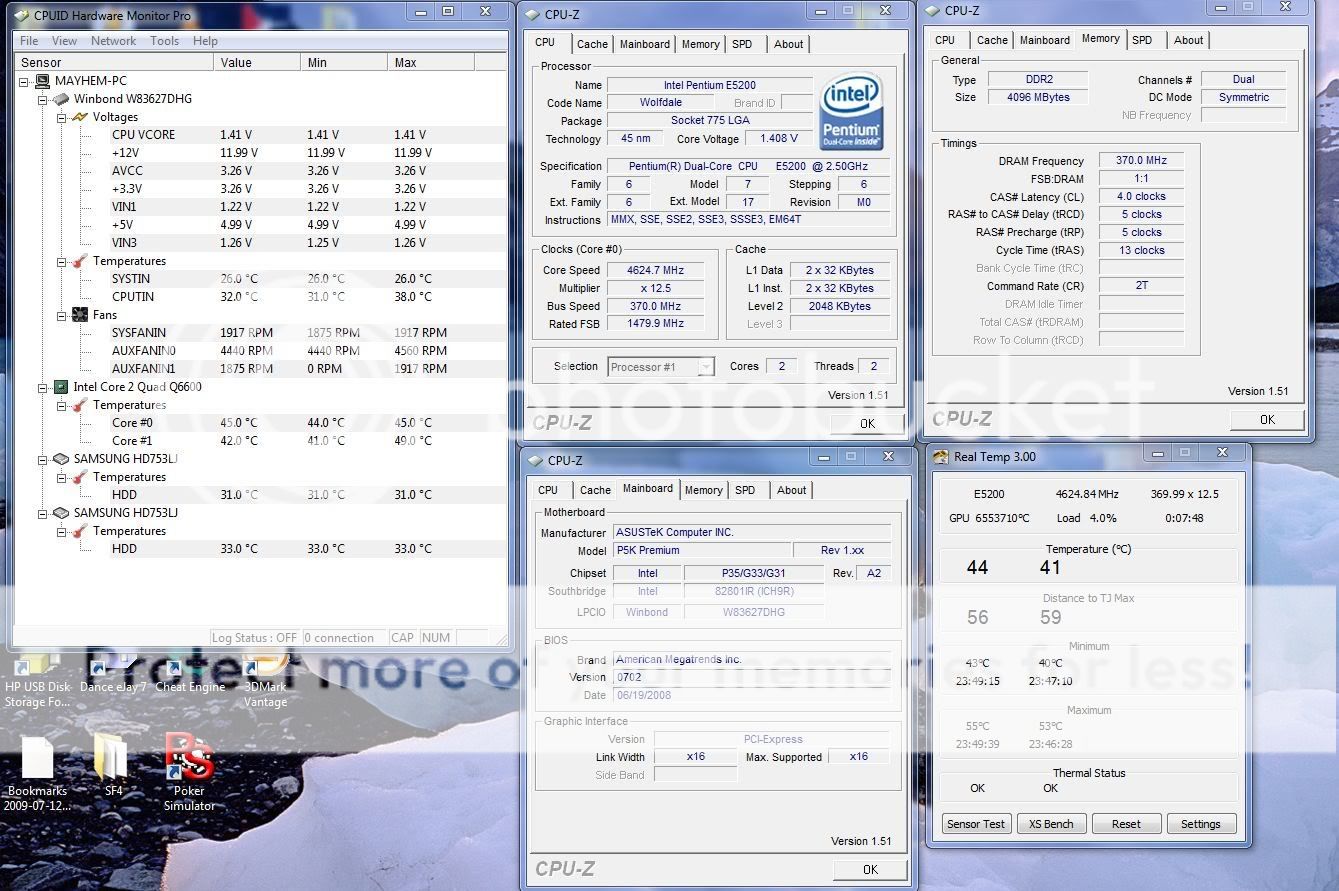Switch to Cache tab in CPU-Z CPU window

click(592, 44)
